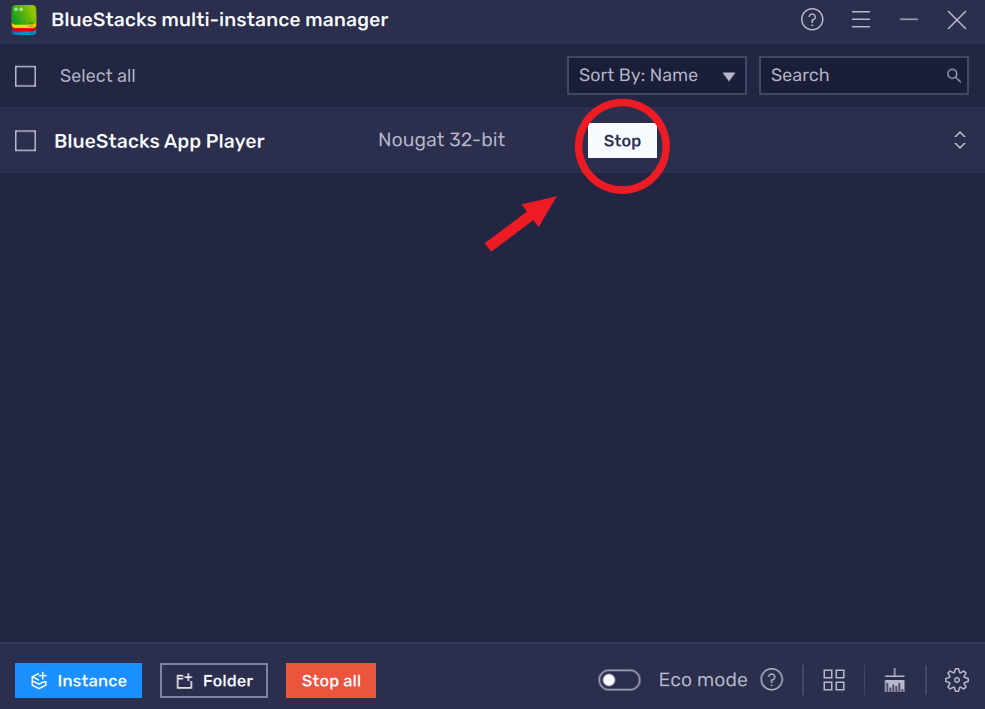
Task: Click the search magnifier icon
Action: [x=953, y=76]
